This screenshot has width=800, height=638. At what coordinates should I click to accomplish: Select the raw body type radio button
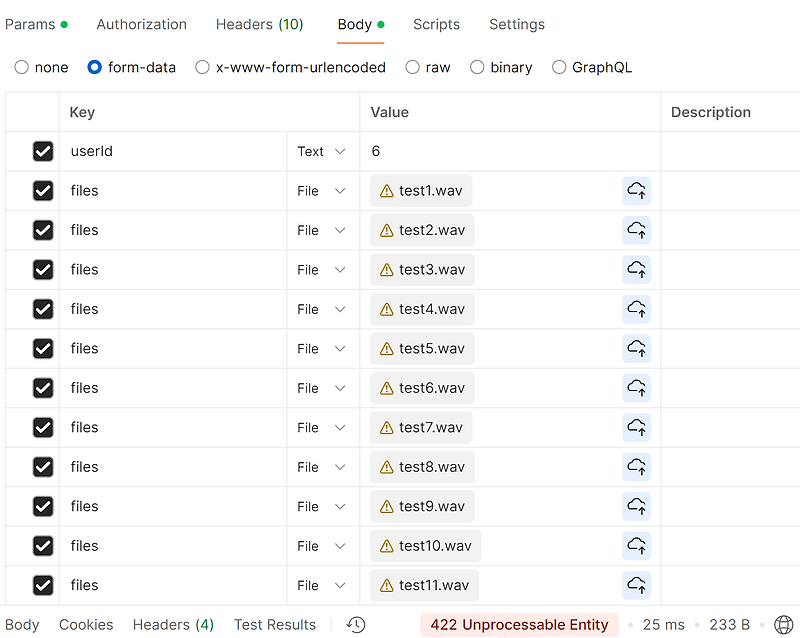[x=414, y=67]
